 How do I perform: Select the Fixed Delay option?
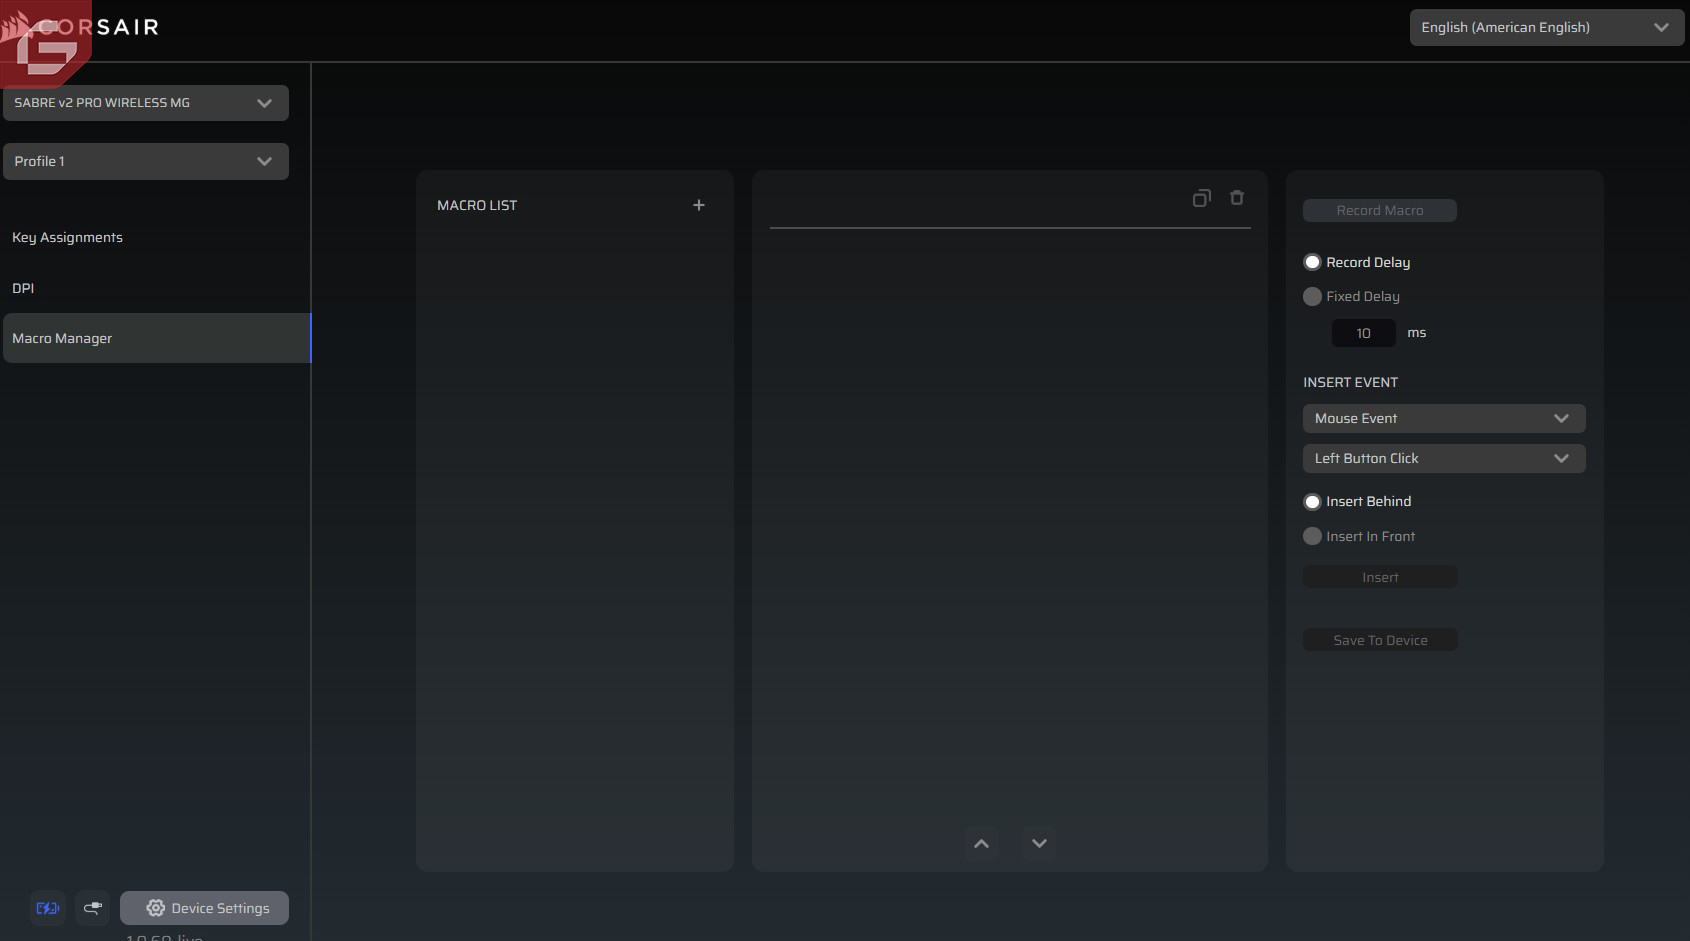1313,297
